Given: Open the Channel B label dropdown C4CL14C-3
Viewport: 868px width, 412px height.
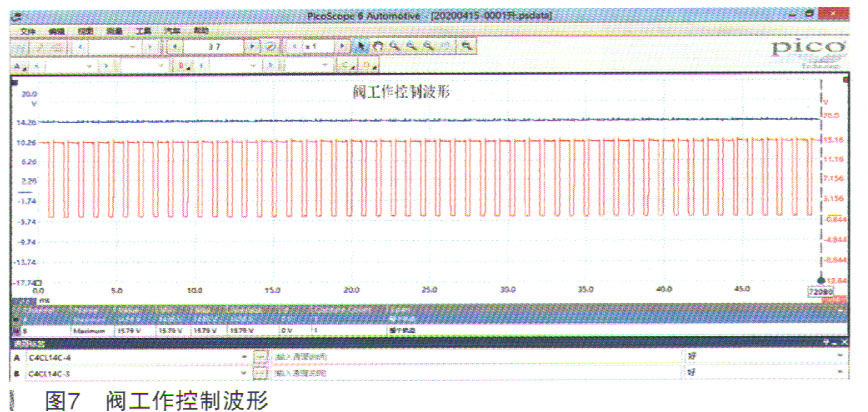Looking at the screenshot, I should 245,374.
